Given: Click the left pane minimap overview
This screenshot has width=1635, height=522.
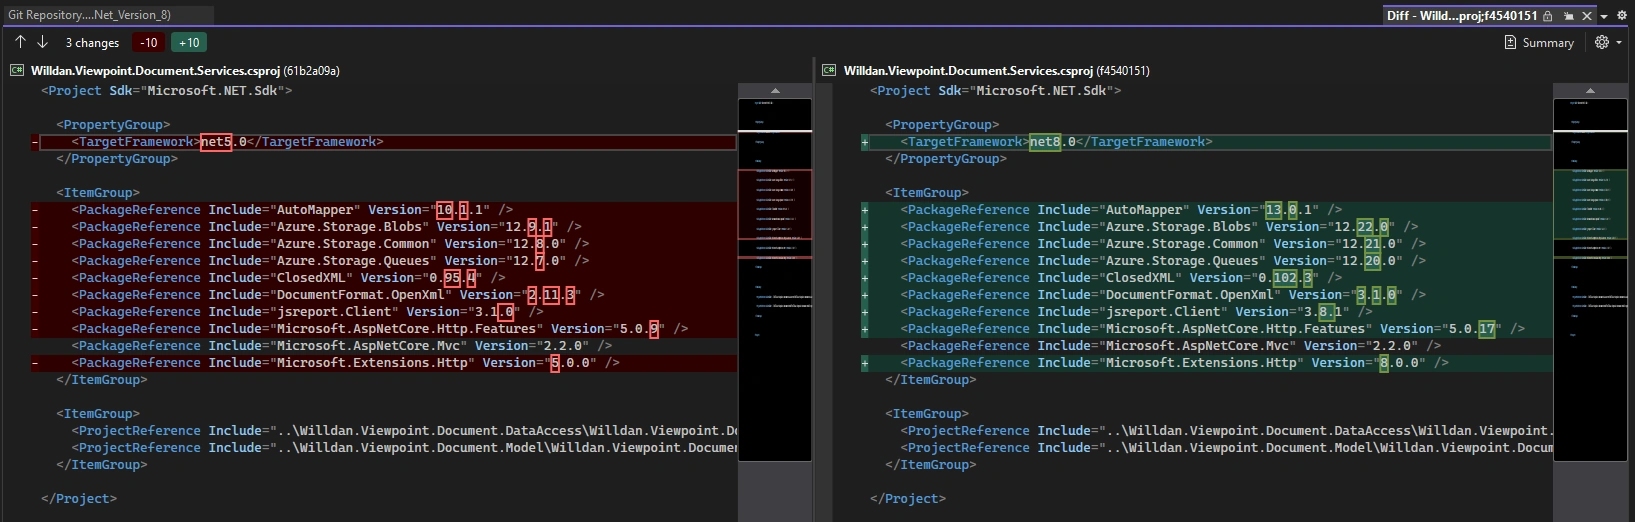Looking at the screenshot, I should click(x=775, y=300).
